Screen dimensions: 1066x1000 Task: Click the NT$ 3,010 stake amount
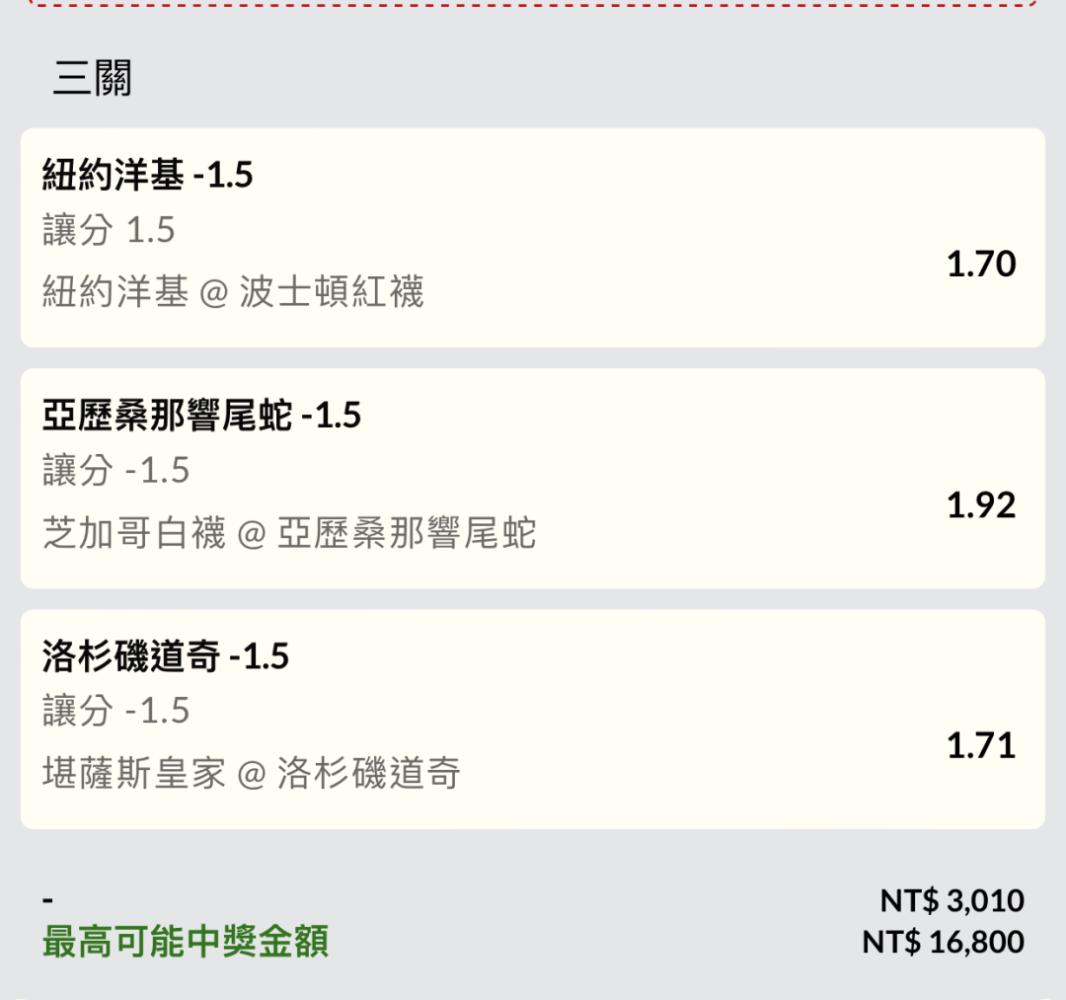tap(952, 901)
